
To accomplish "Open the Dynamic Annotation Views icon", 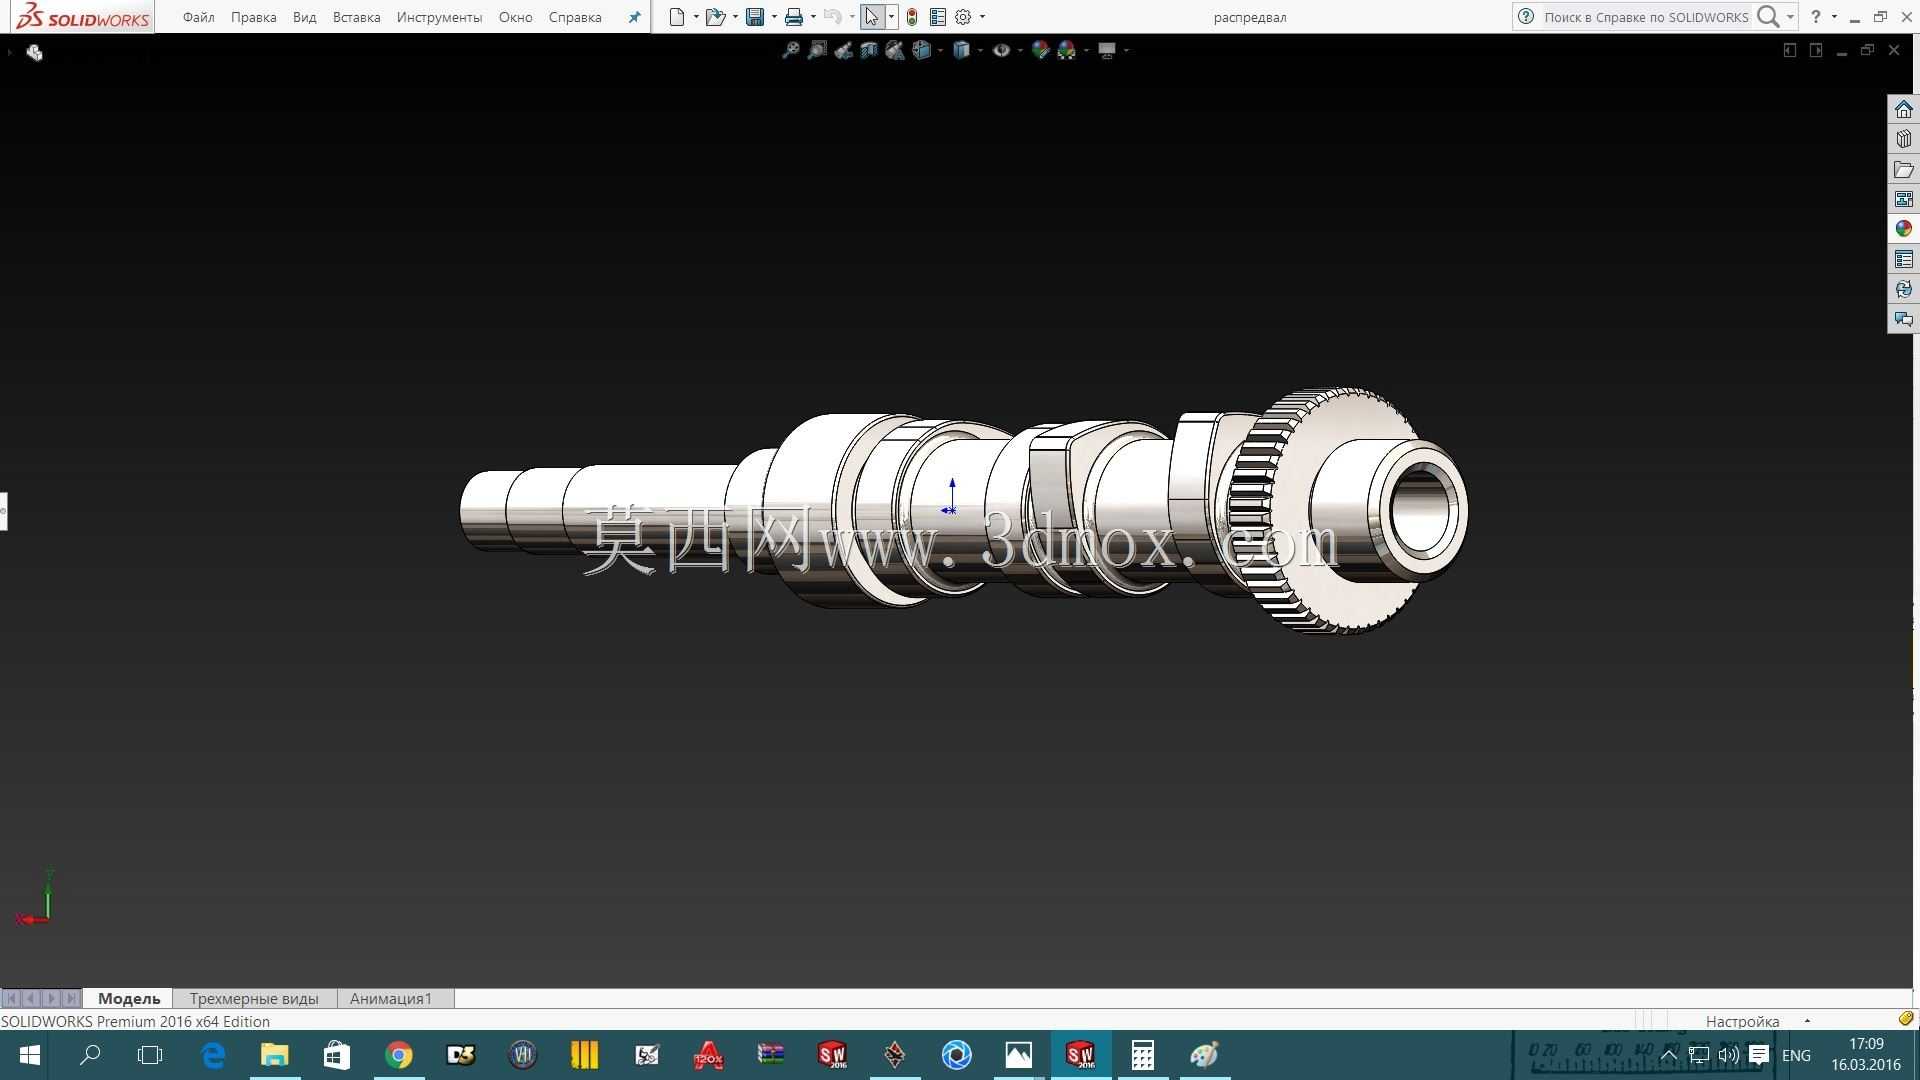I will pyautogui.click(x=895, y=50).
